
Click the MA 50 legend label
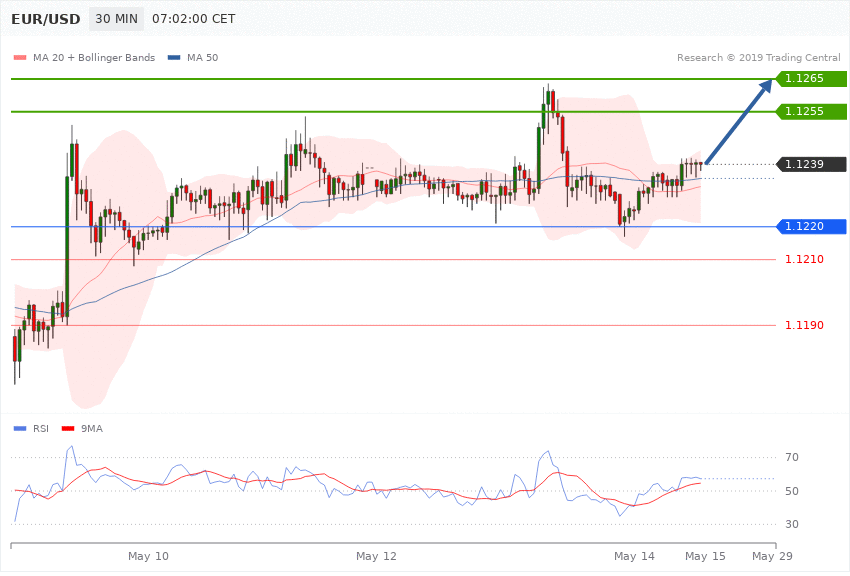[x=202, y=57]
